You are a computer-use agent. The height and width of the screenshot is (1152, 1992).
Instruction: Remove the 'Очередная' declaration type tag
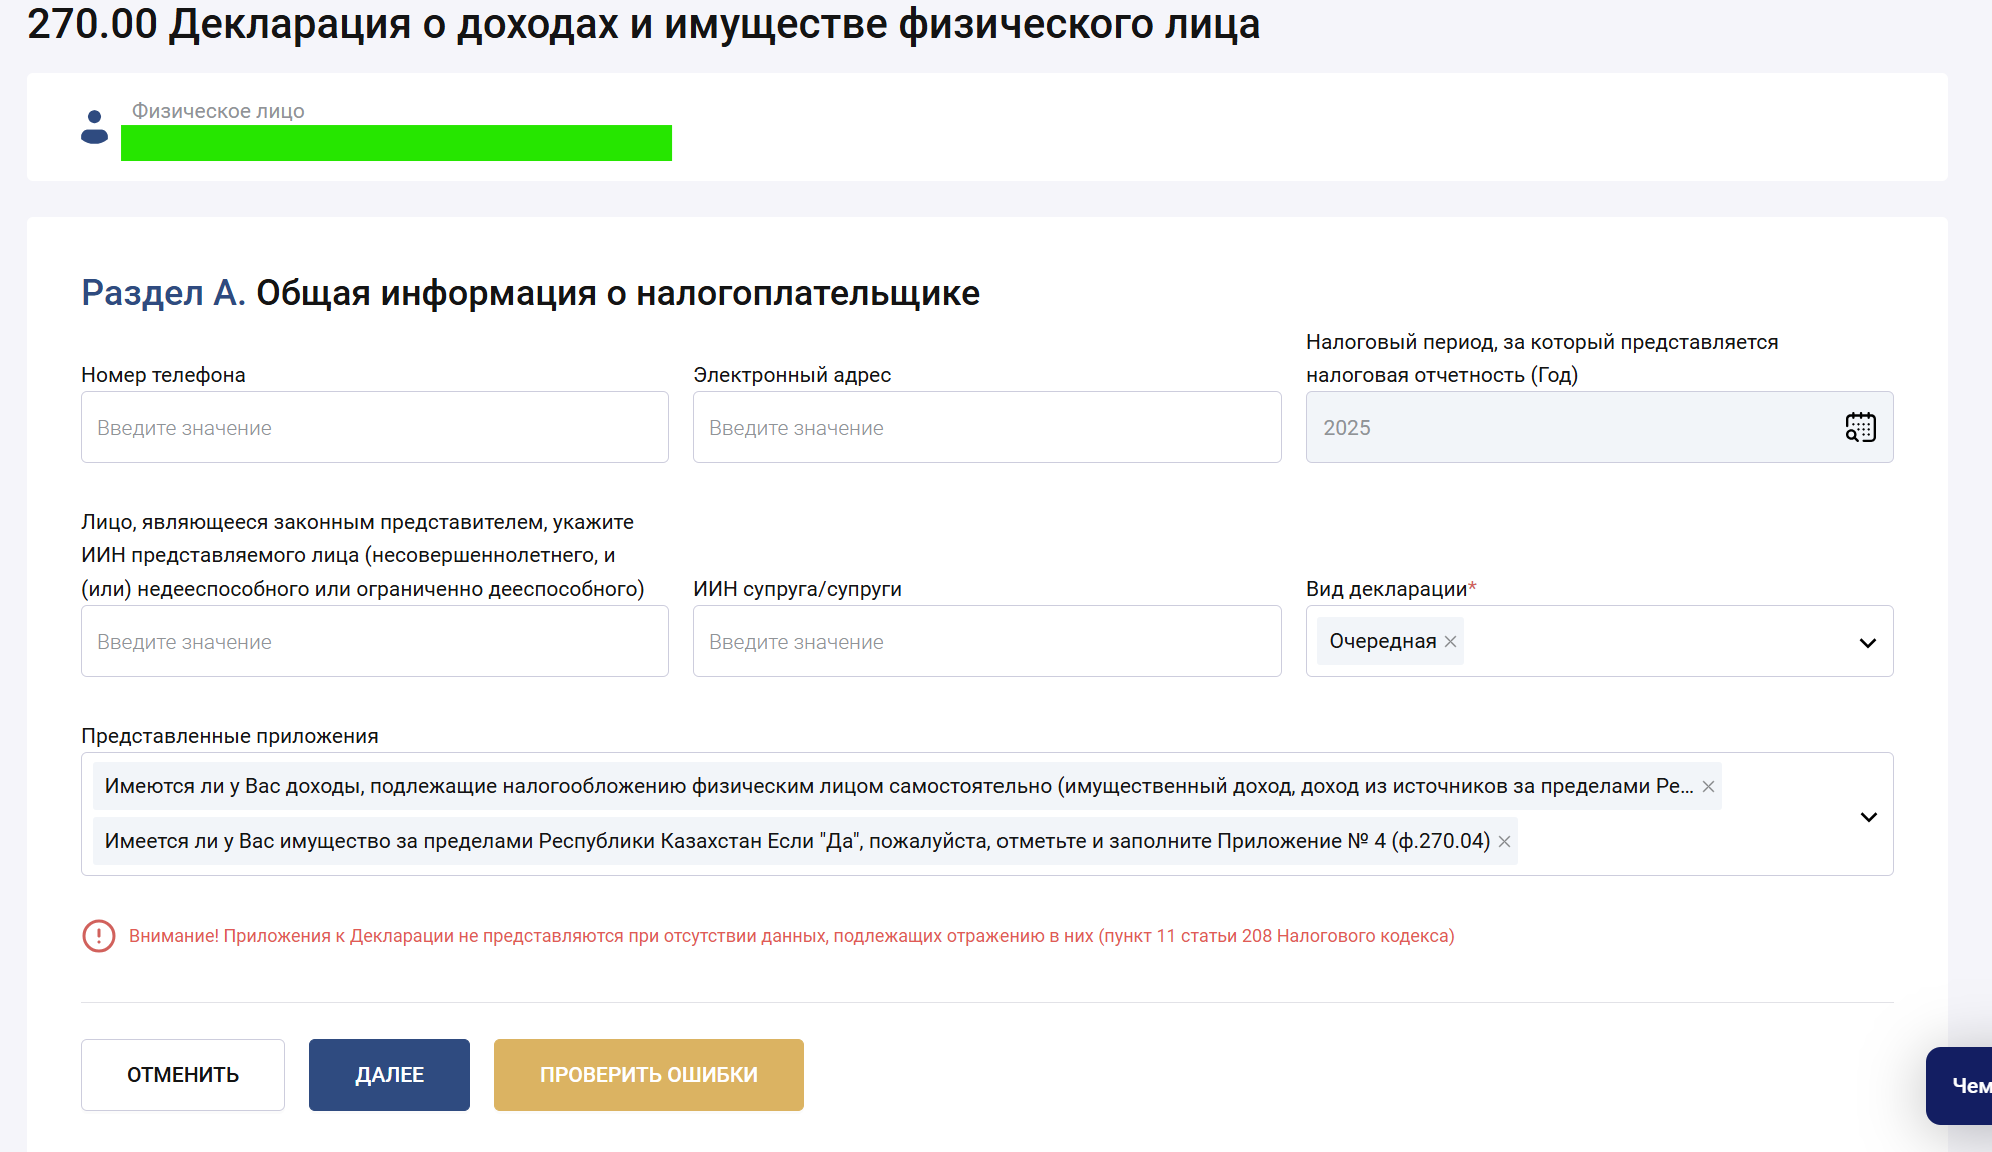point(1450,642)
